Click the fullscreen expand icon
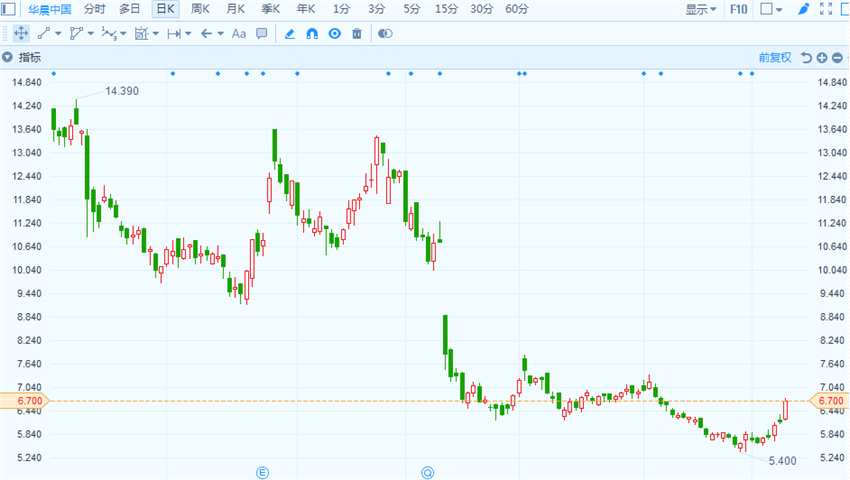This screenshot has height=480, width=850. coord(826,9)
